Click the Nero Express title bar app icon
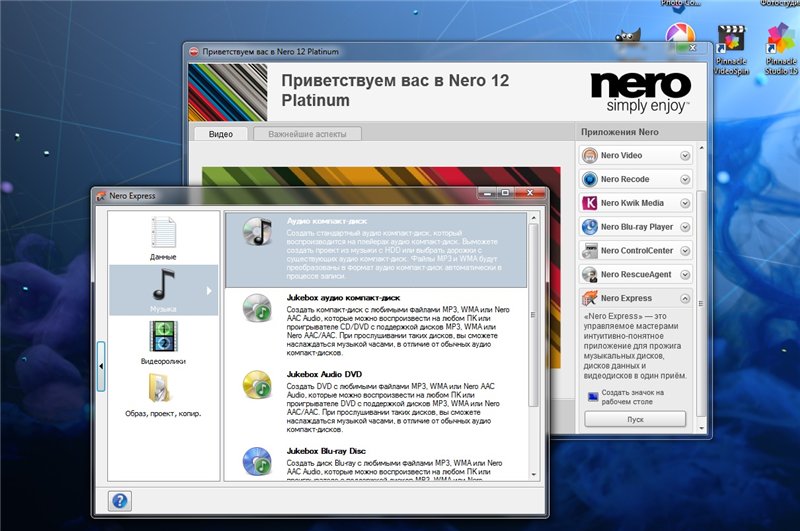The image size is (800, 531). pyautogui.click(x=101, y=196)
